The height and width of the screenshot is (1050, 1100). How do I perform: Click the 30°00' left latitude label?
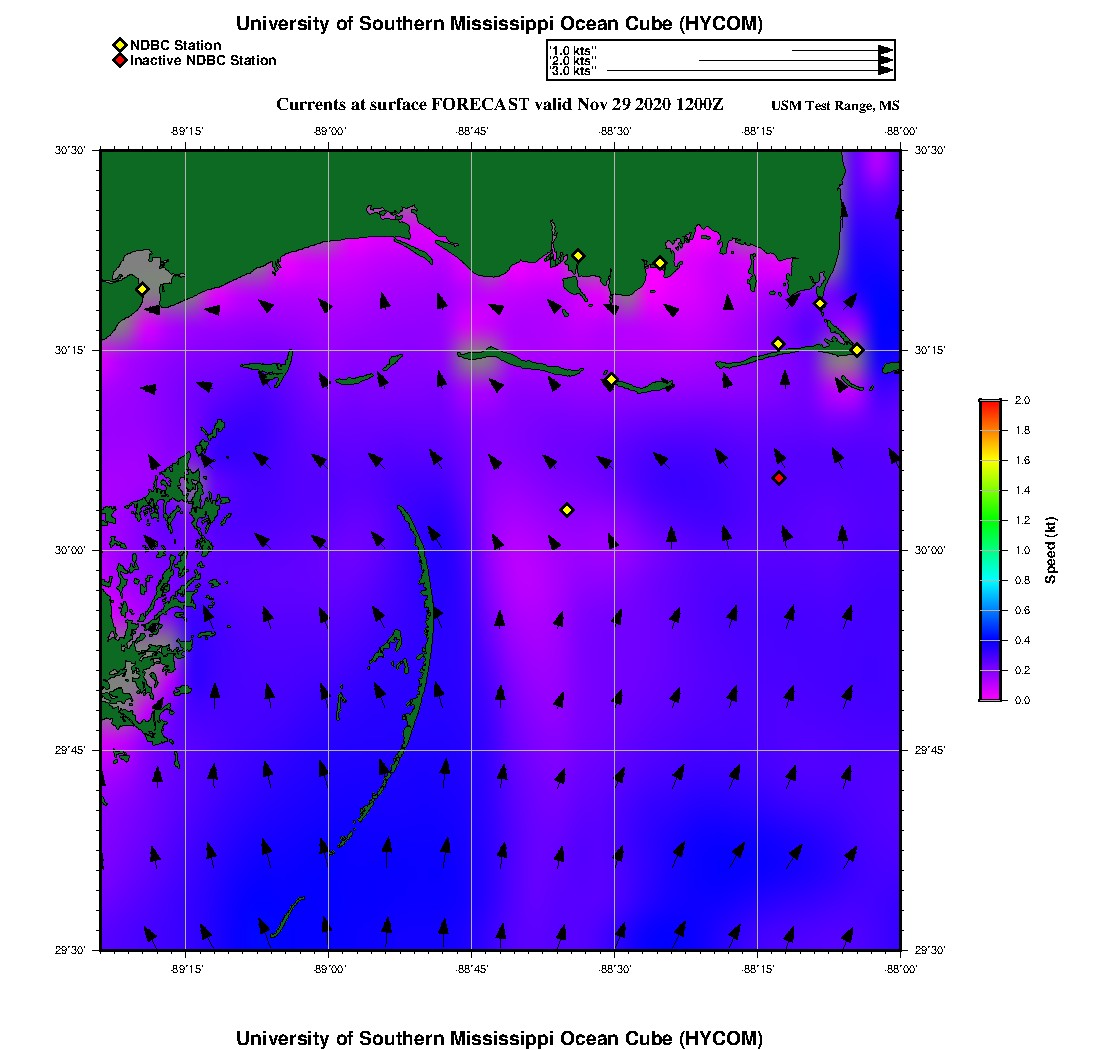coord(69,551)
